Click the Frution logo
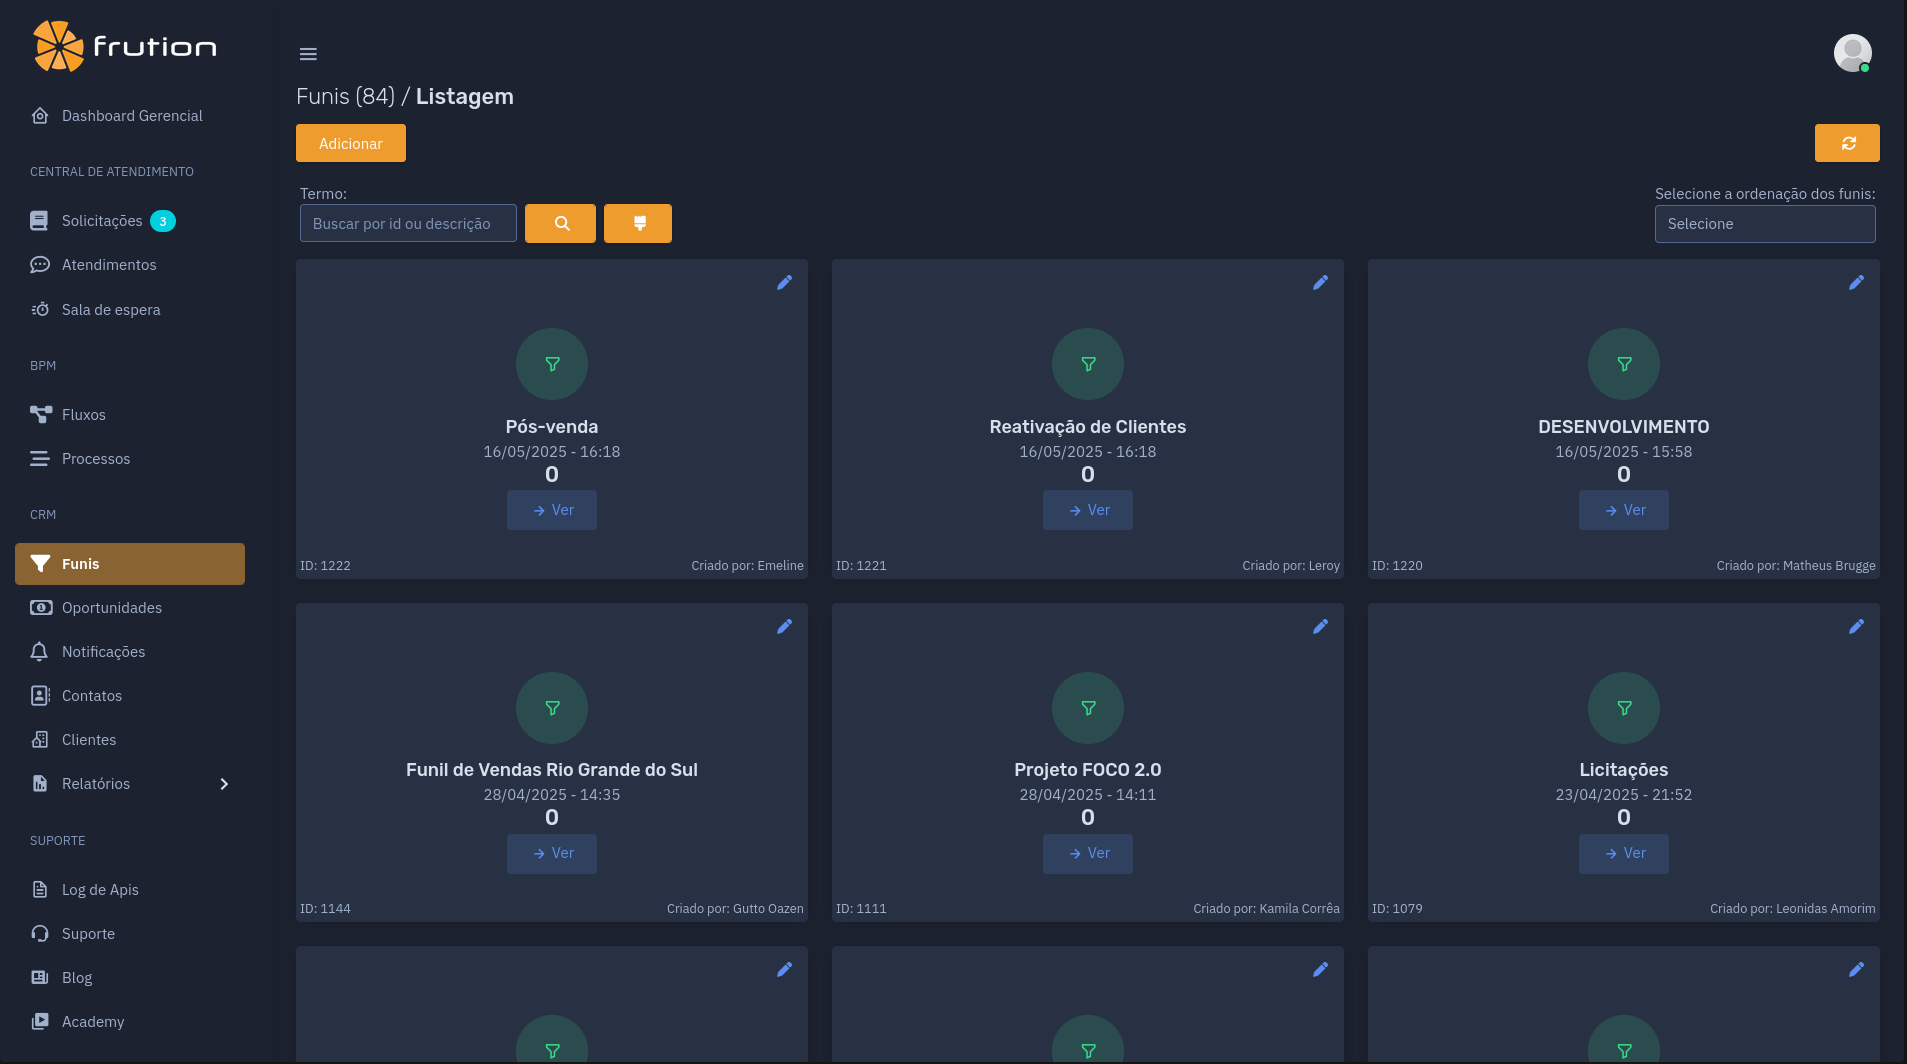Screen dimensions: 1907x1064 pos(125,47)
